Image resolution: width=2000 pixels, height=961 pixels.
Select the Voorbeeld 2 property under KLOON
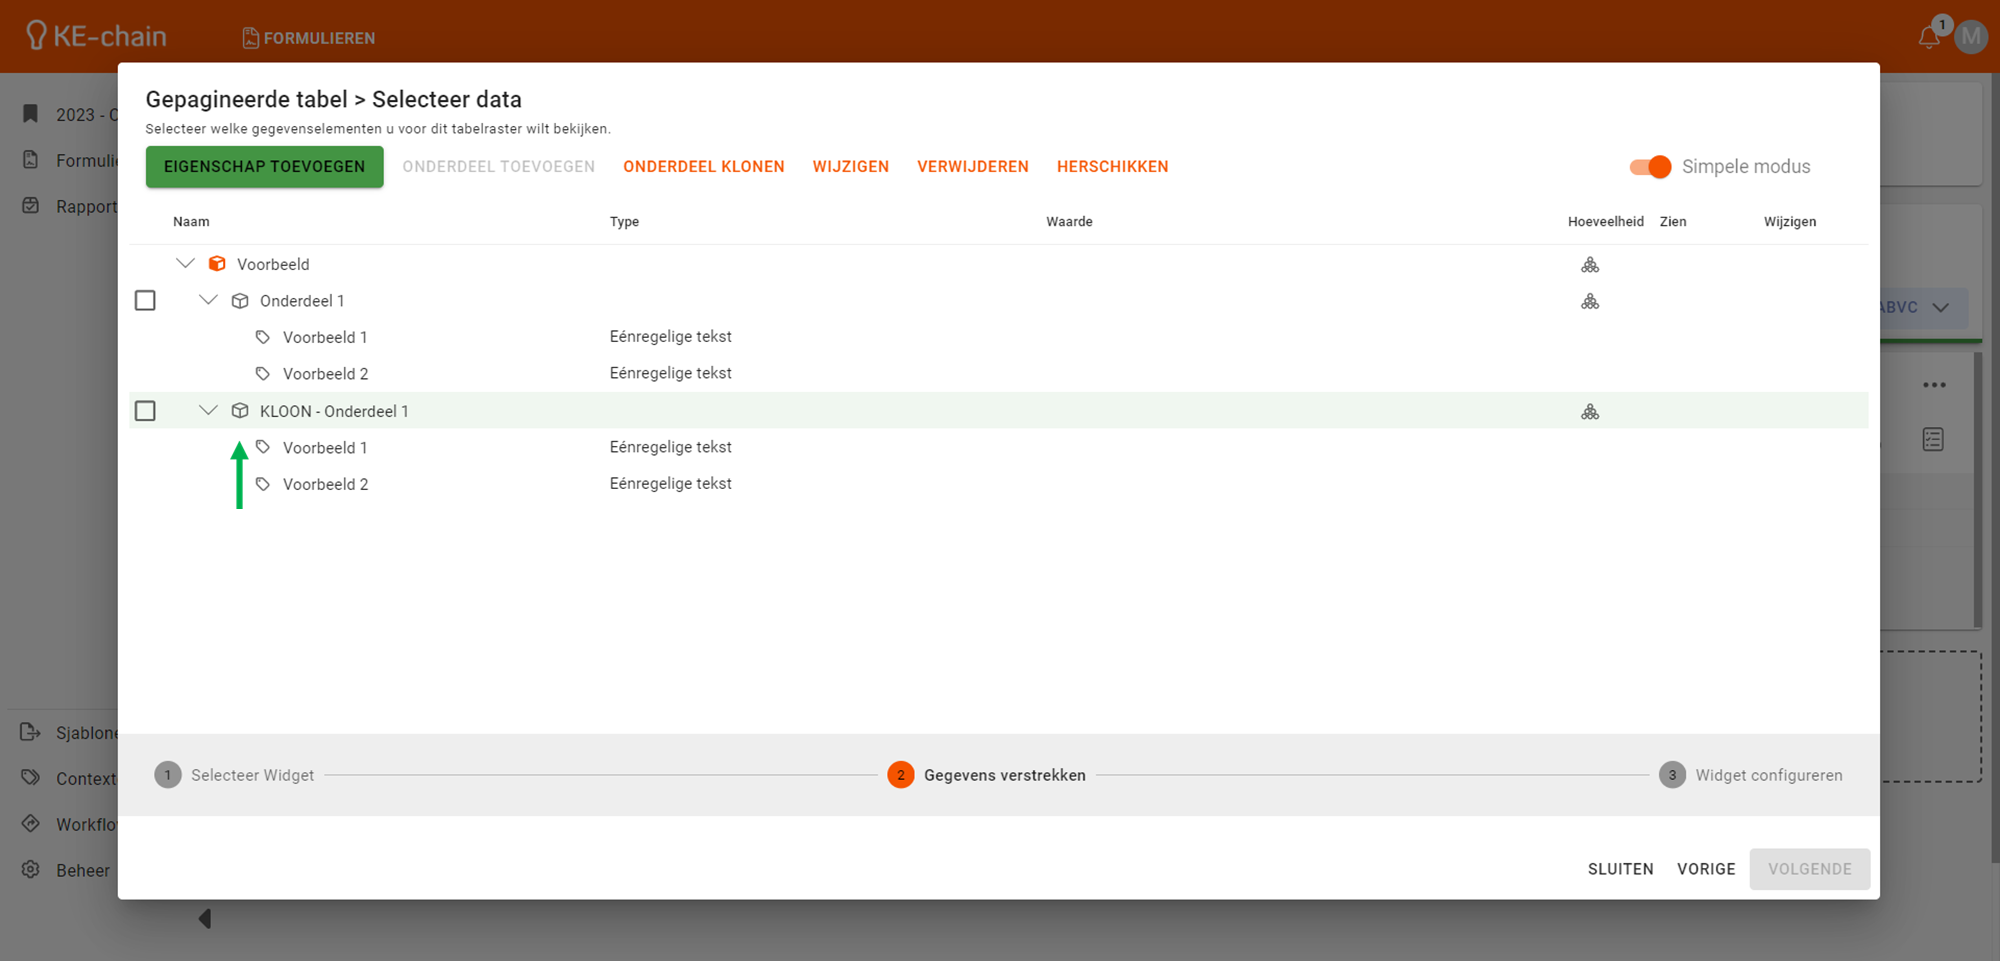(325, 484)
